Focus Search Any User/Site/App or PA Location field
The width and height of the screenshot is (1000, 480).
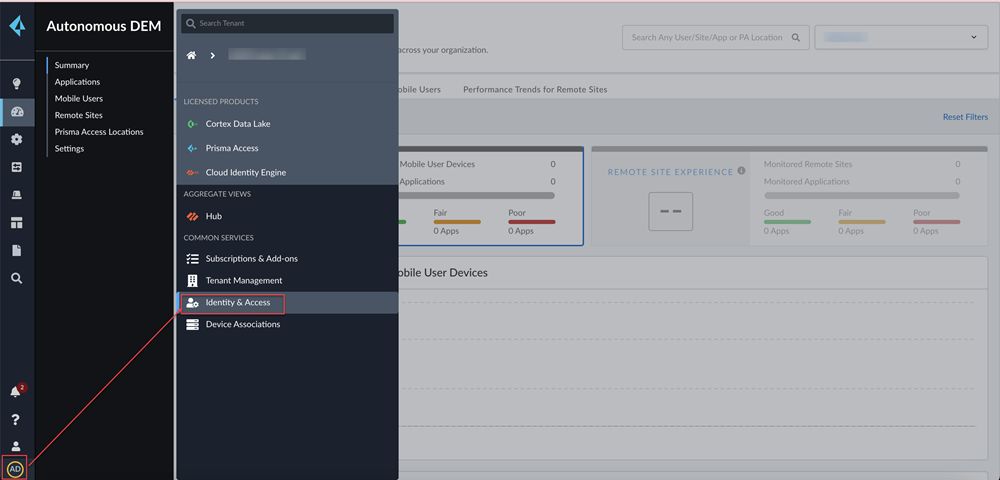[x=716, y=38]
